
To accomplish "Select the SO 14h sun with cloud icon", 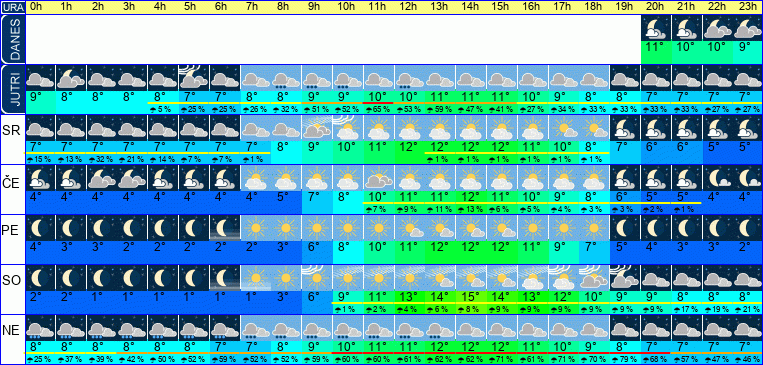I will pos(471,278).
